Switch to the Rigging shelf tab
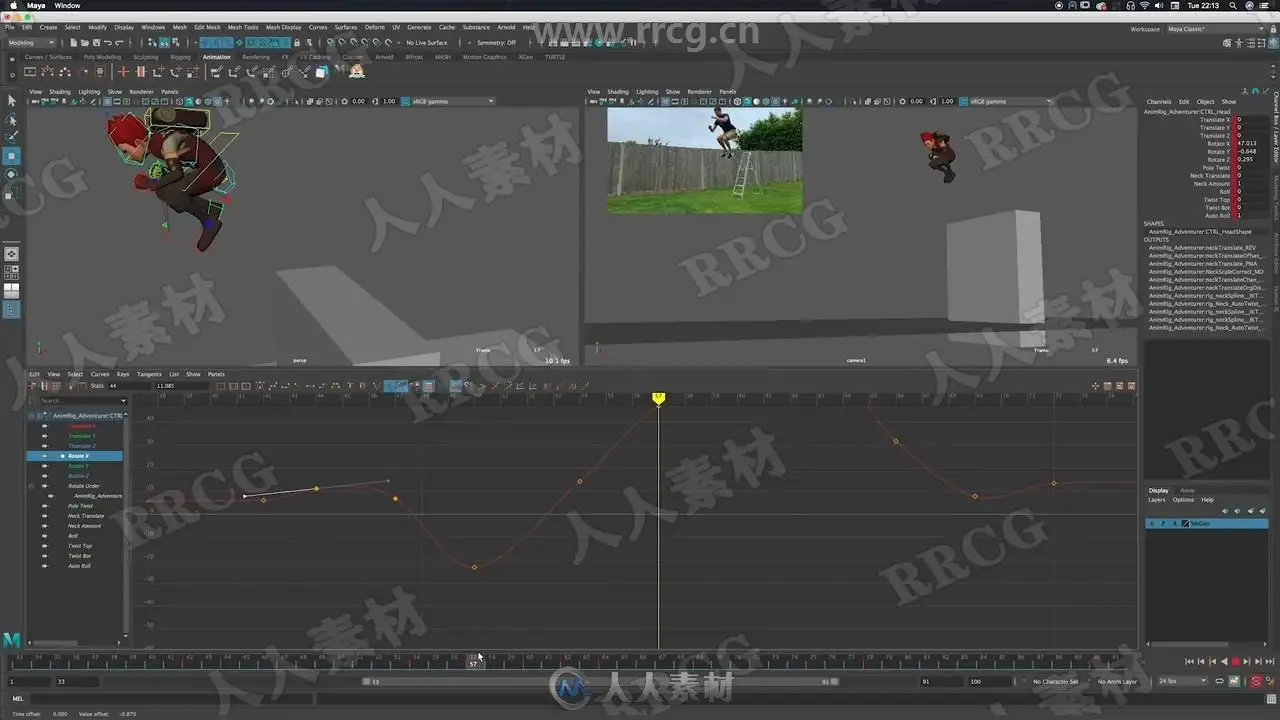The width and height of the screenshot is (1280, 720). coord(180,57)
